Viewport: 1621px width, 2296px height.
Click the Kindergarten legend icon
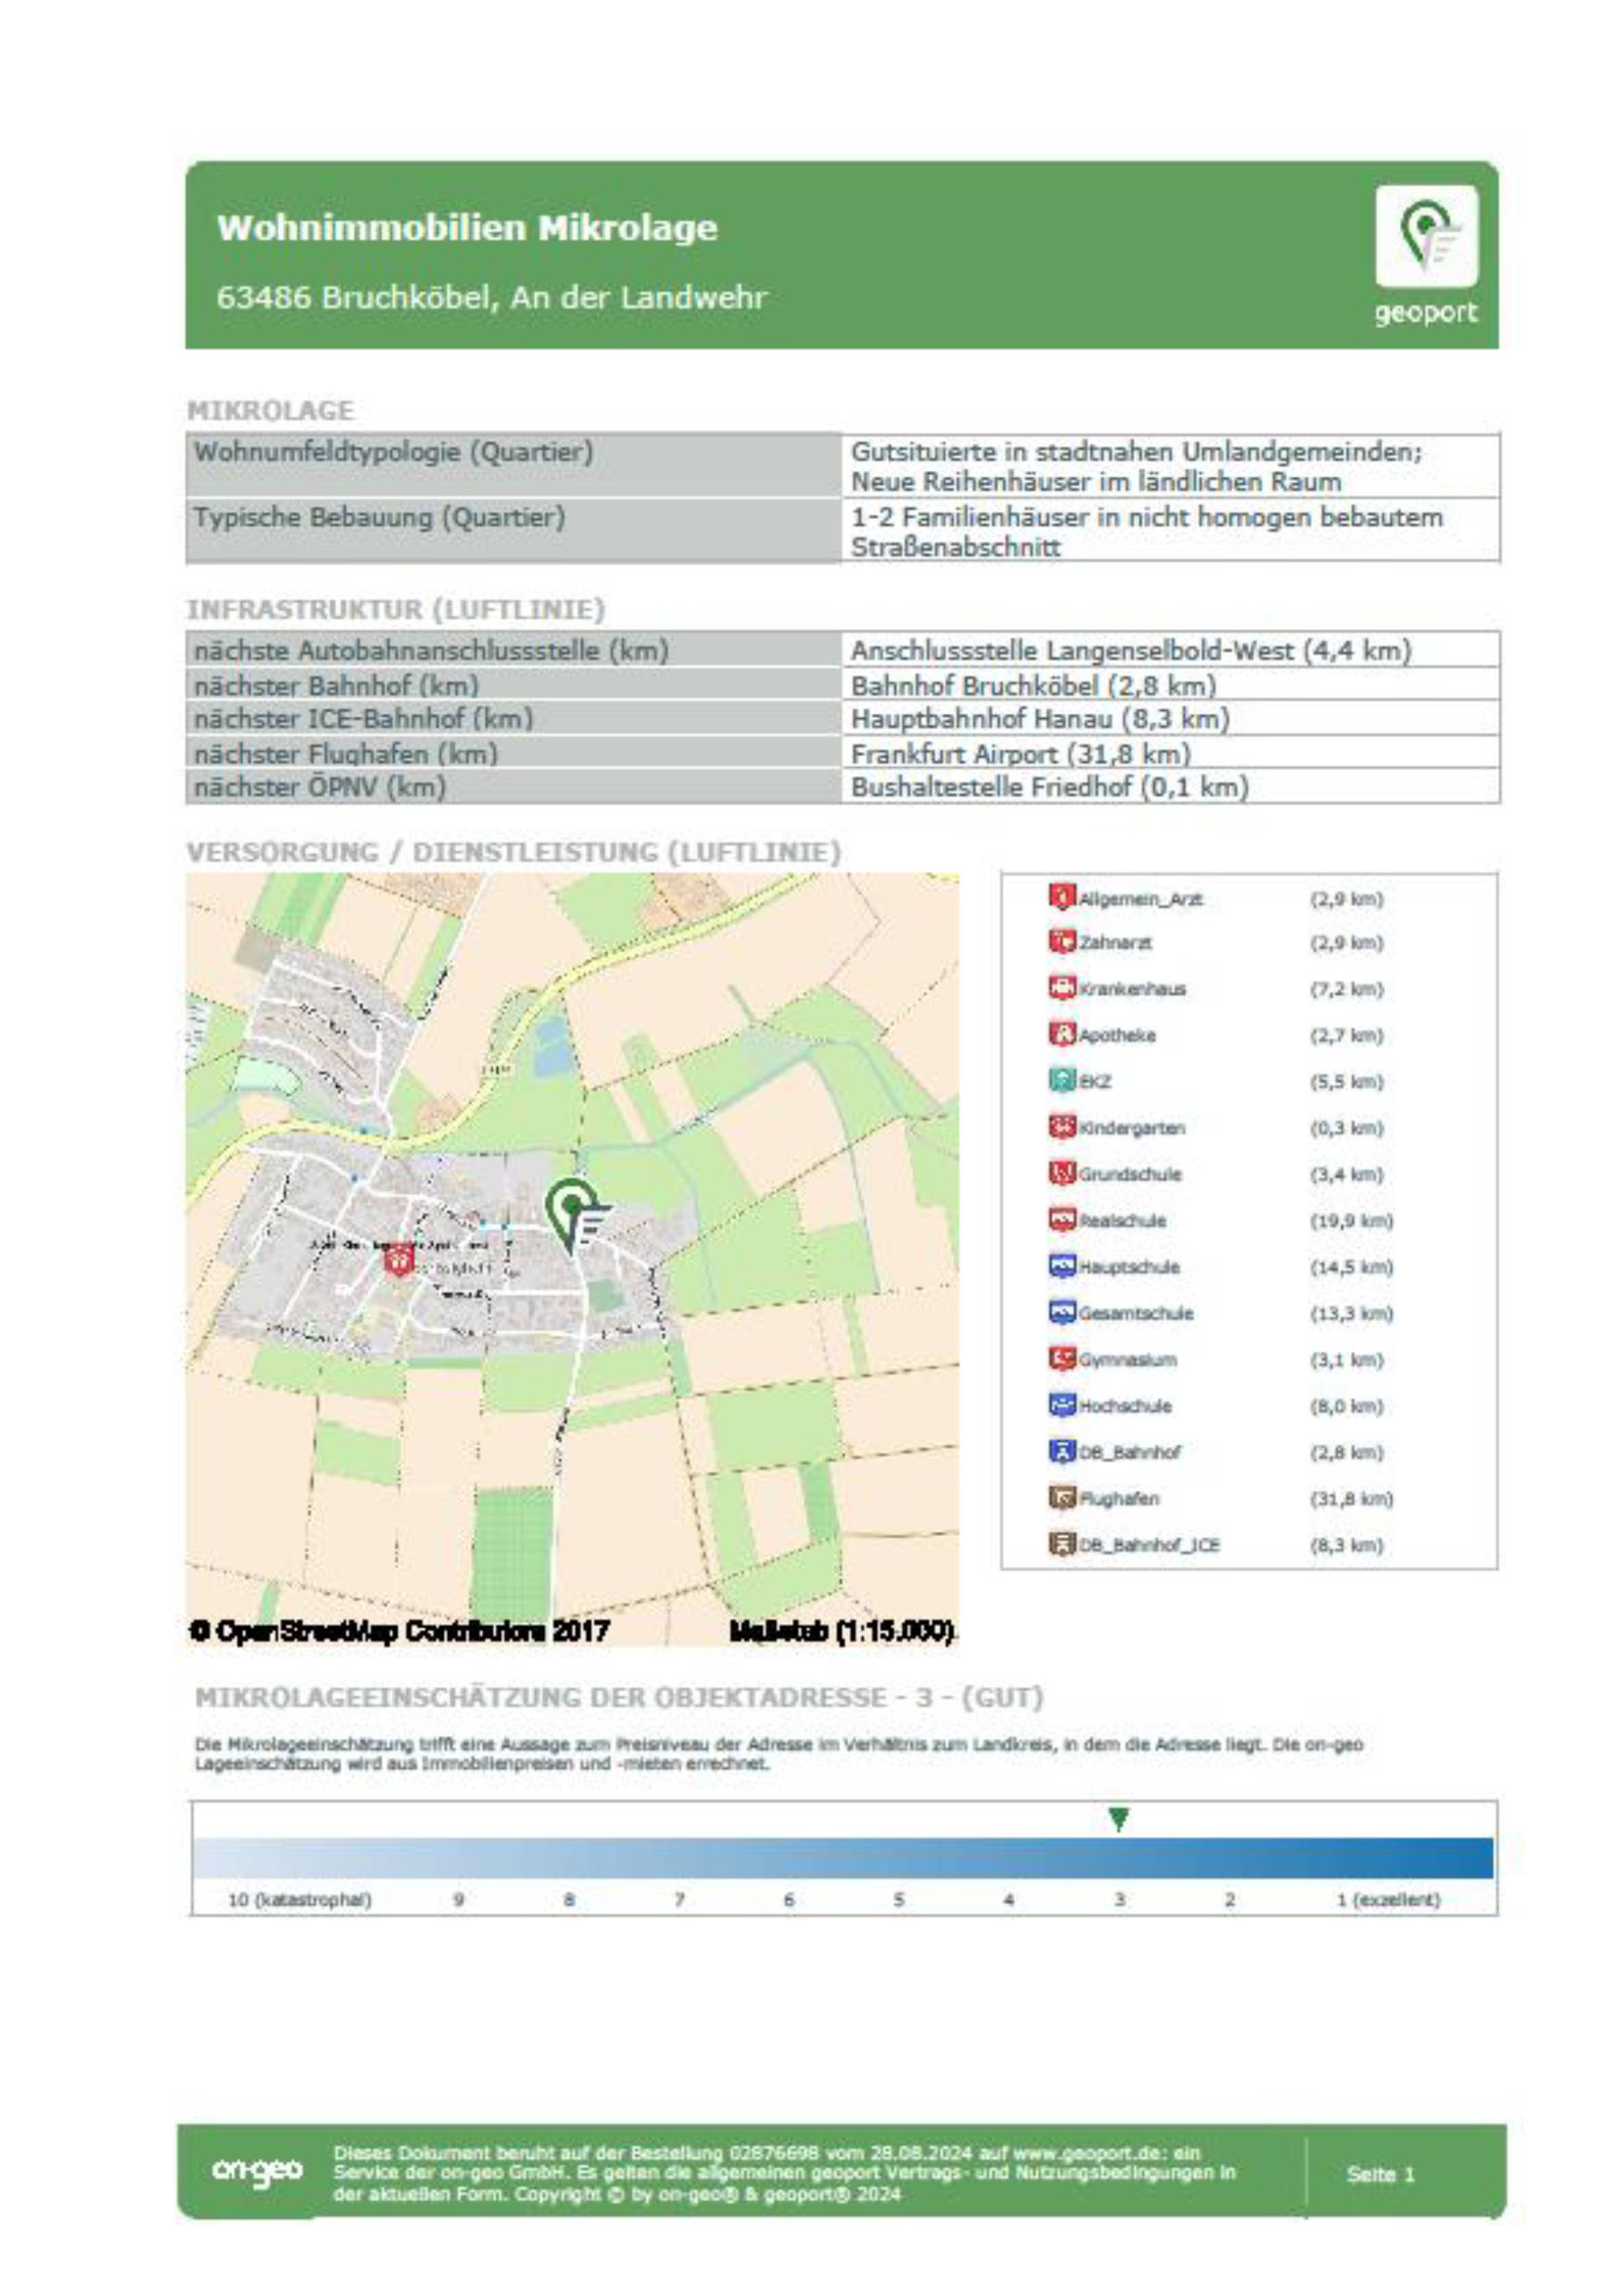coord(1060,1127)
